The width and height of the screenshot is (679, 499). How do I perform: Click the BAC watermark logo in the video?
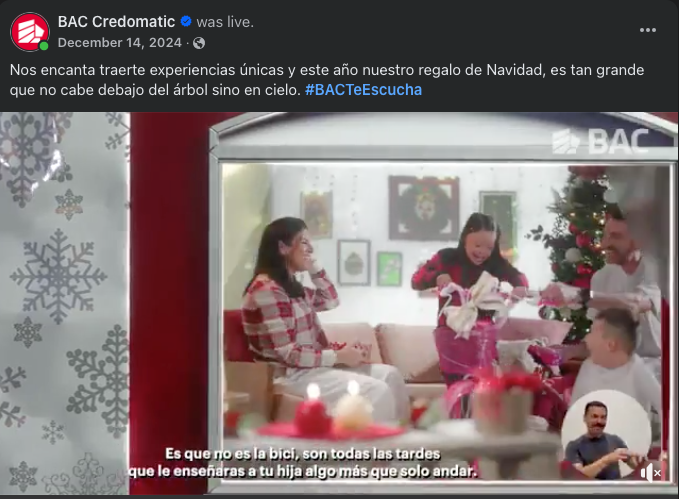[600, 141]
